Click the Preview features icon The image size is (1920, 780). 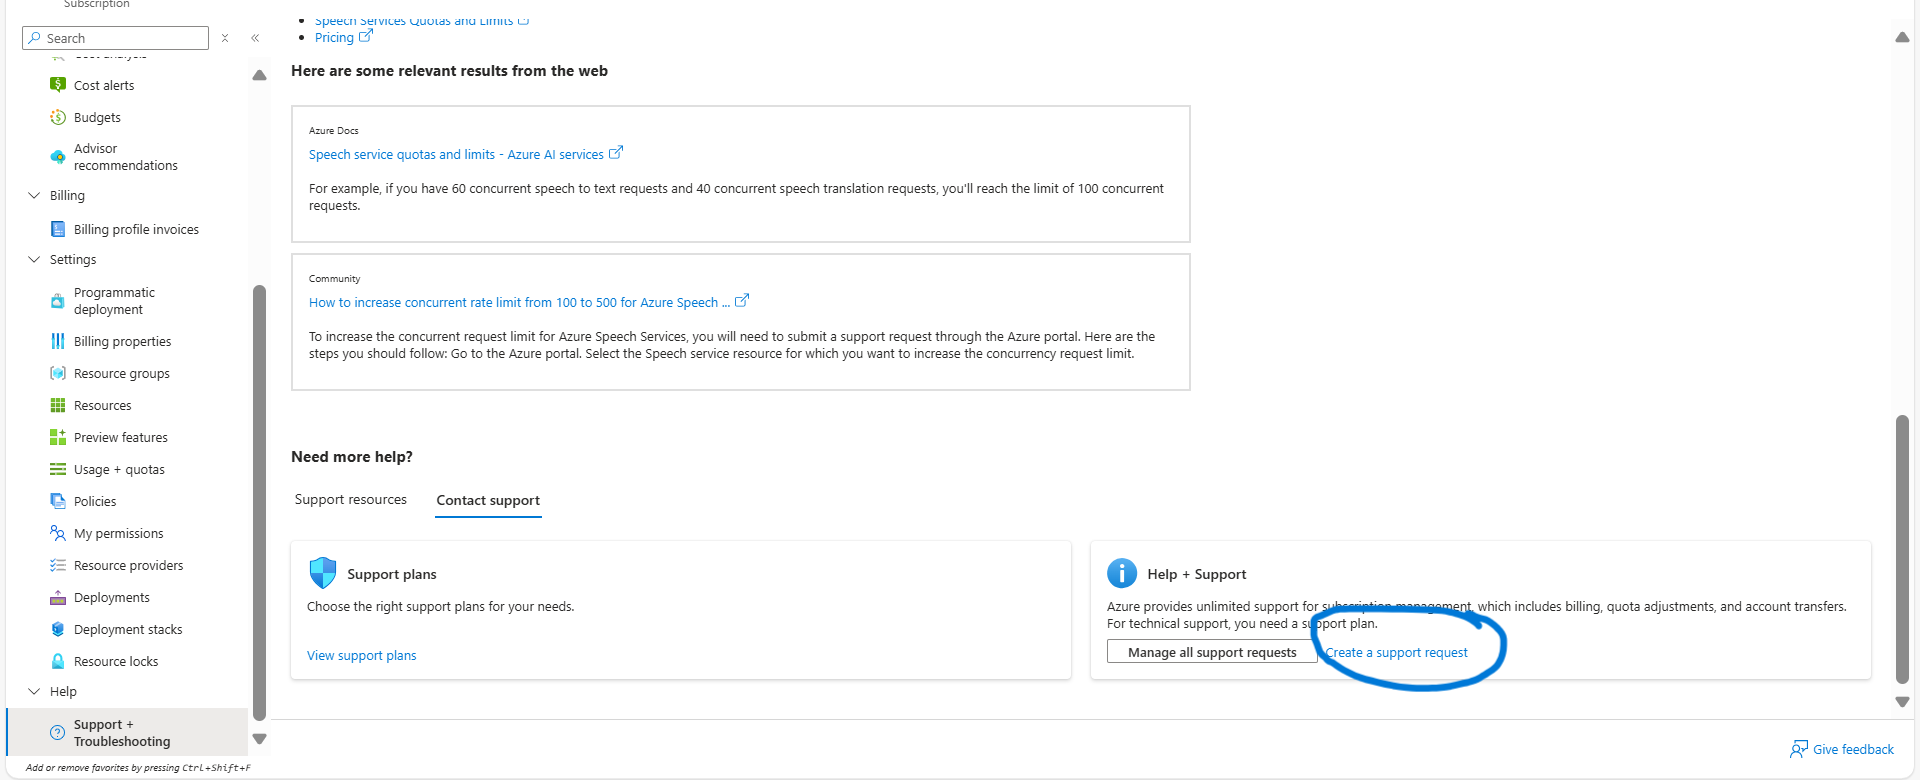pos(58,437)
